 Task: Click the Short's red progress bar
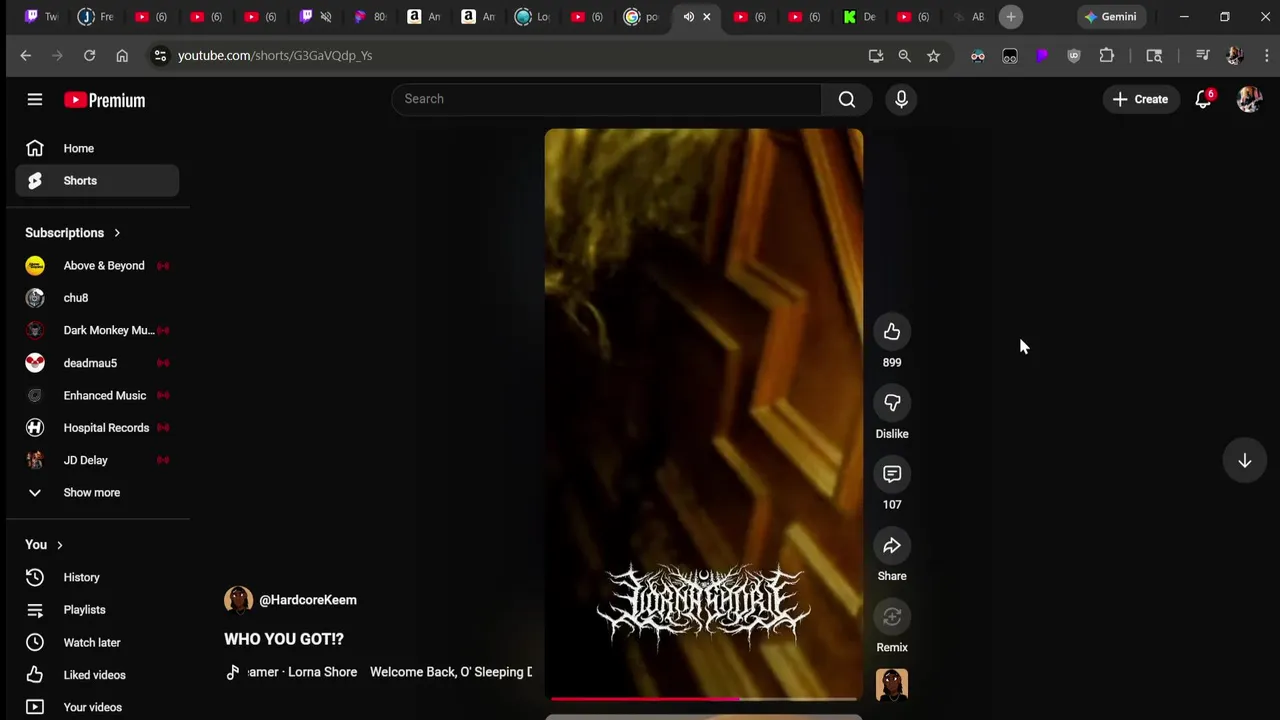[704, 699]
